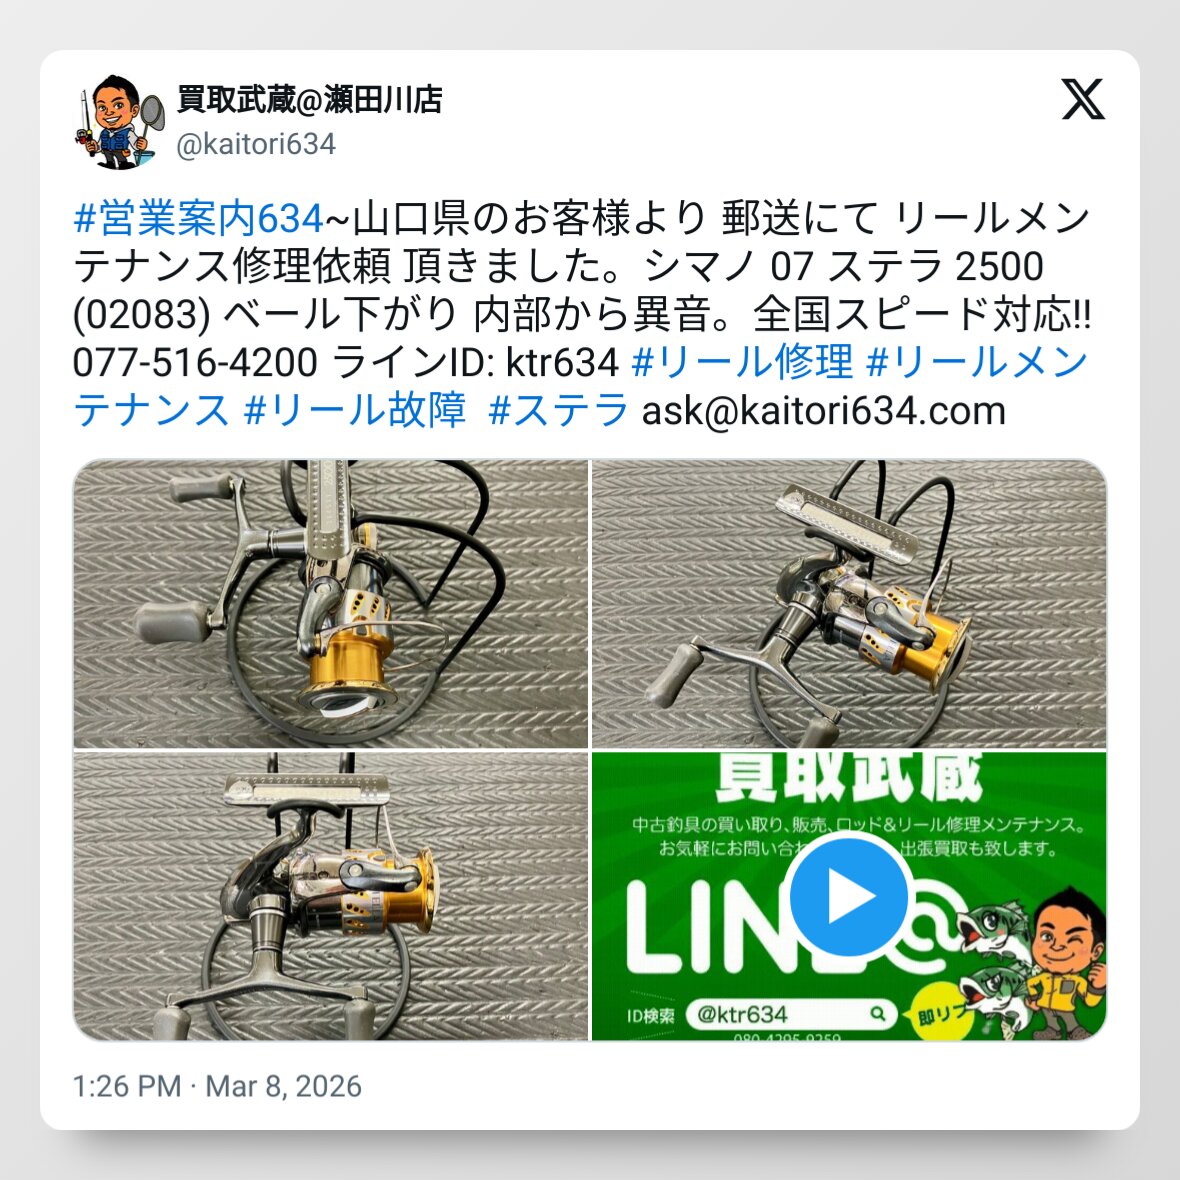Viewport: 1180px width, 1180px height.
Task: Click the @ktr634 ID search field
Action: [x=792, y=1014]
